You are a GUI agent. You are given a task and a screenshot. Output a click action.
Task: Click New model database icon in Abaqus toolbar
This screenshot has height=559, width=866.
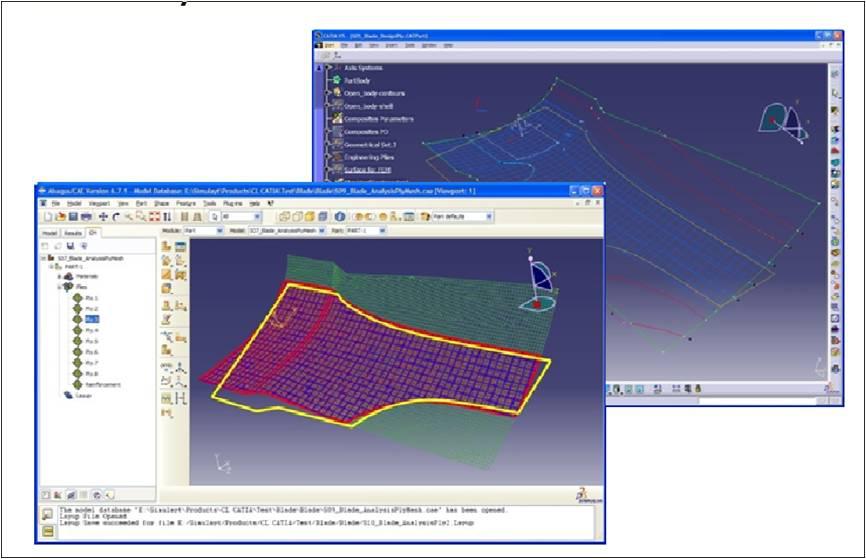tap(48, 217)
